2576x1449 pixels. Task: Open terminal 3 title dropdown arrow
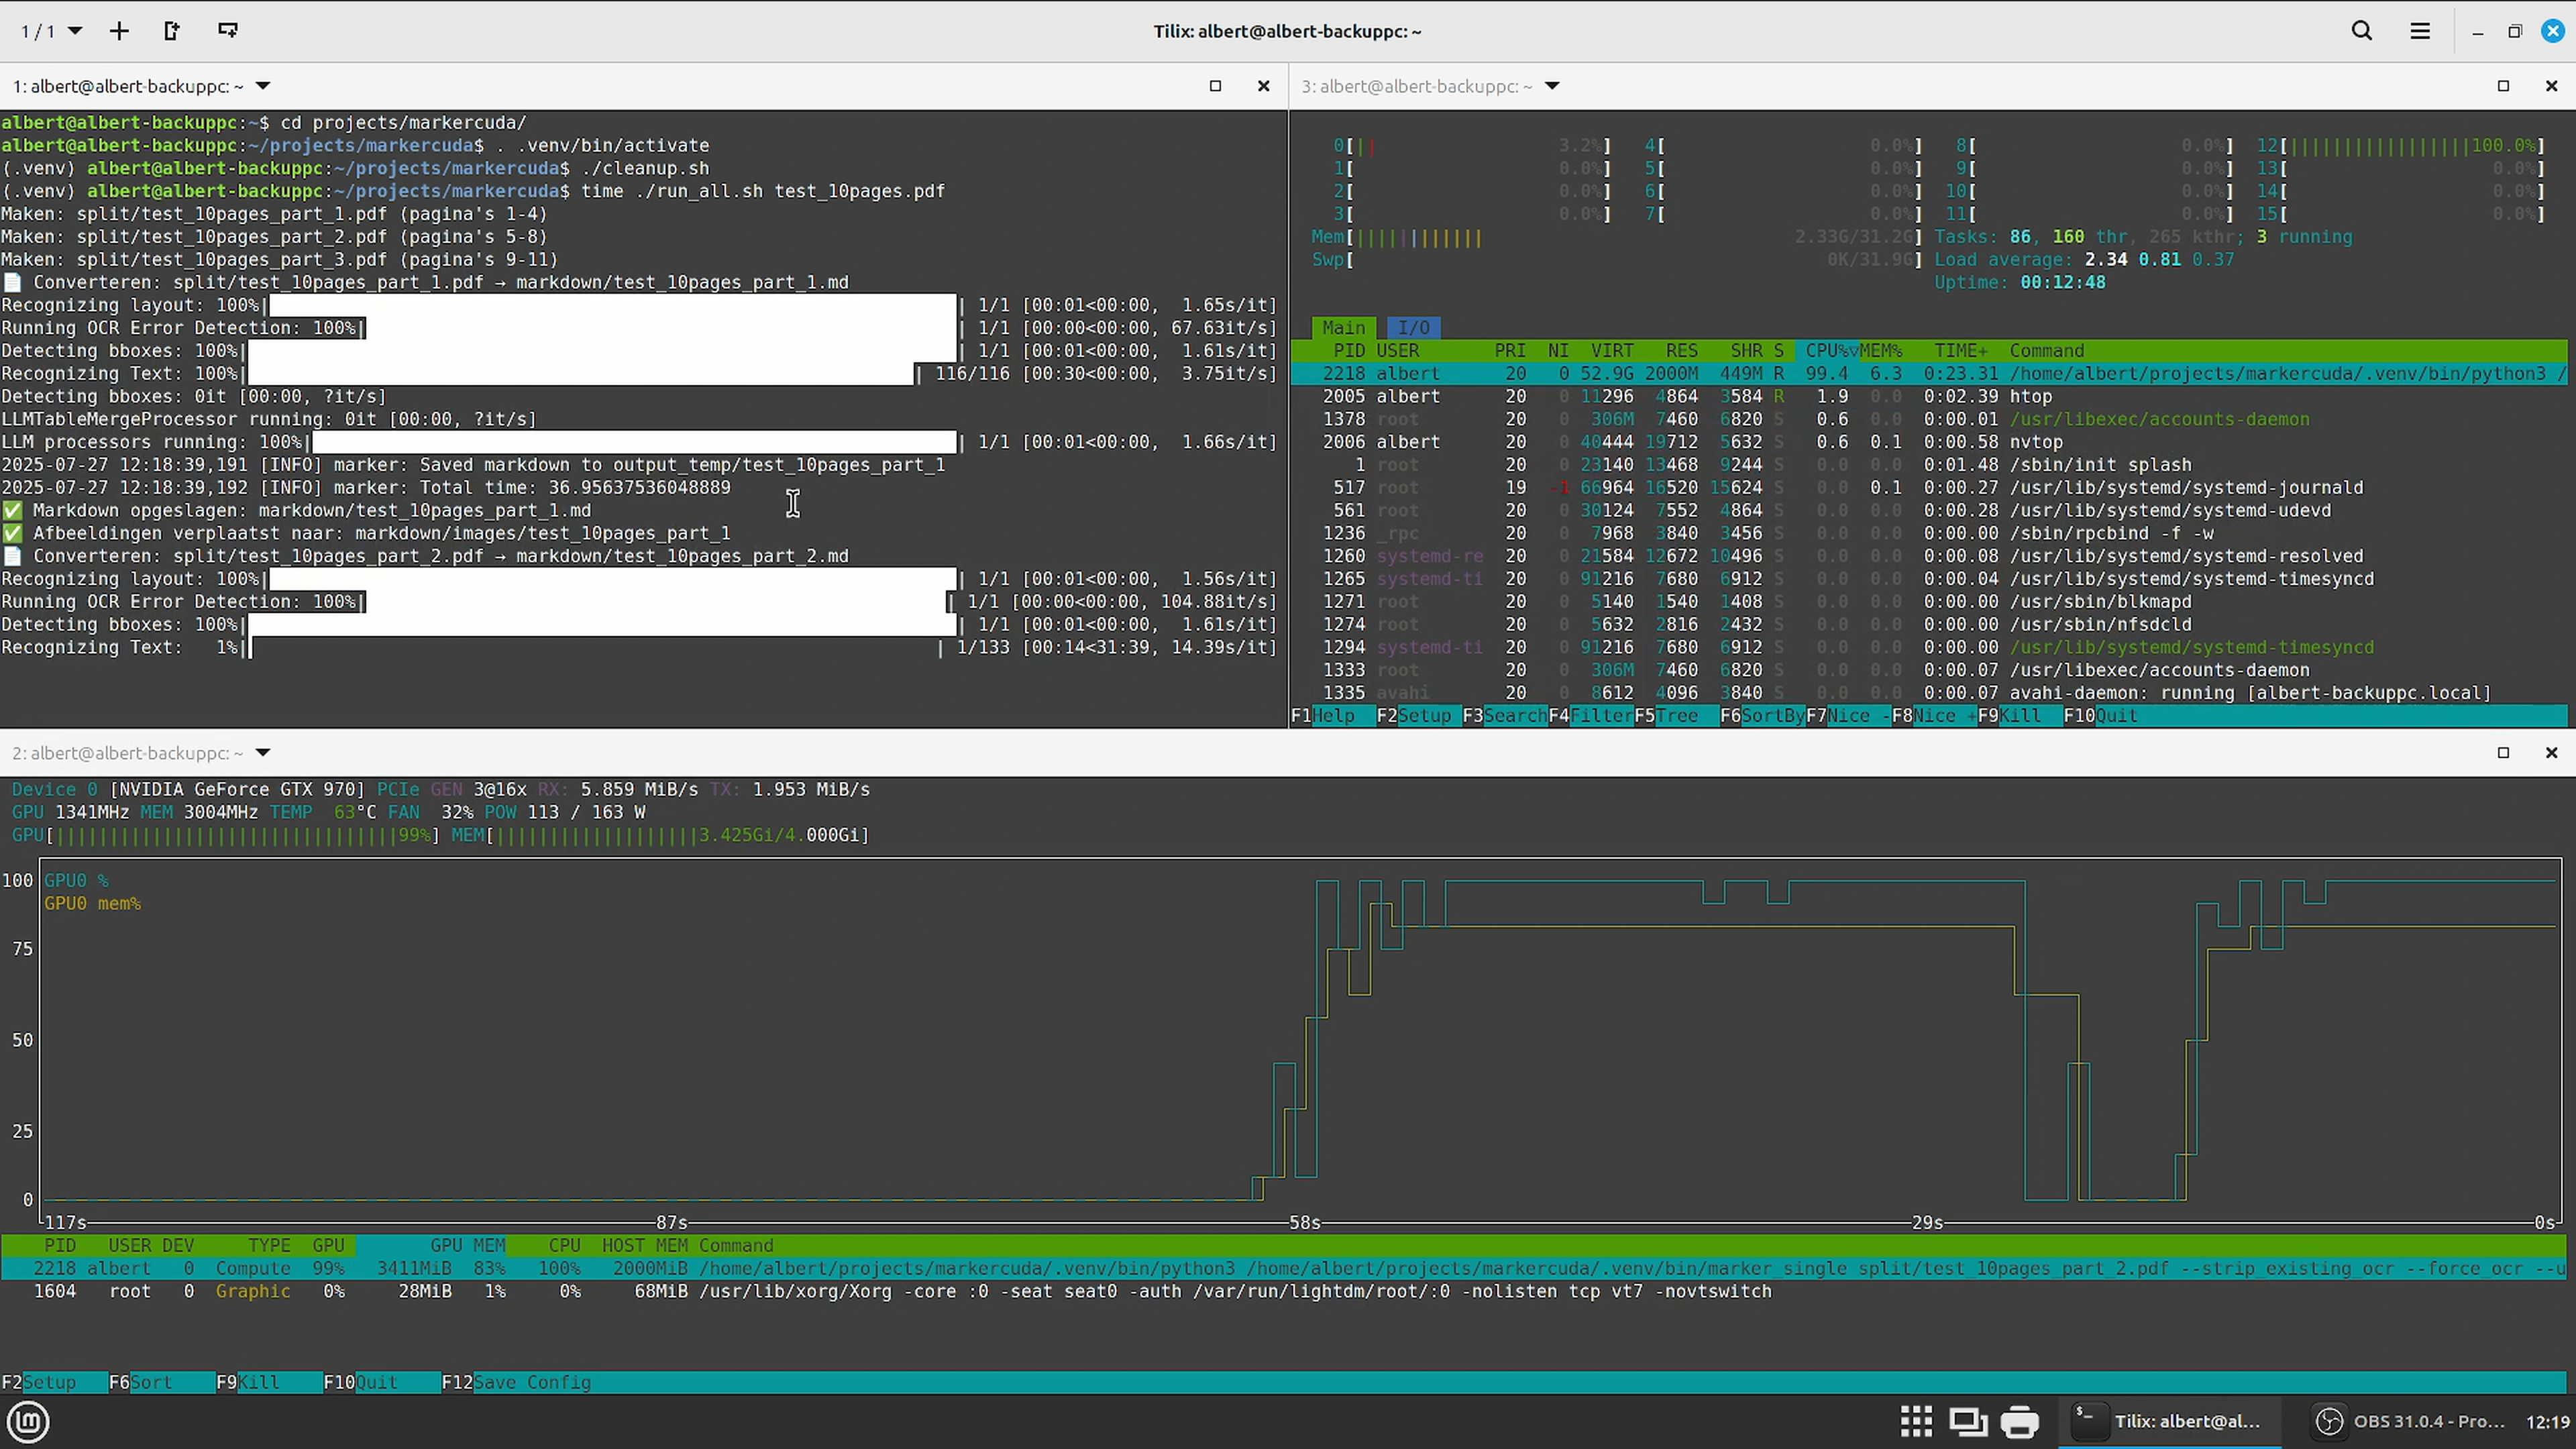pyautogui.click(x=1552, y=86)
